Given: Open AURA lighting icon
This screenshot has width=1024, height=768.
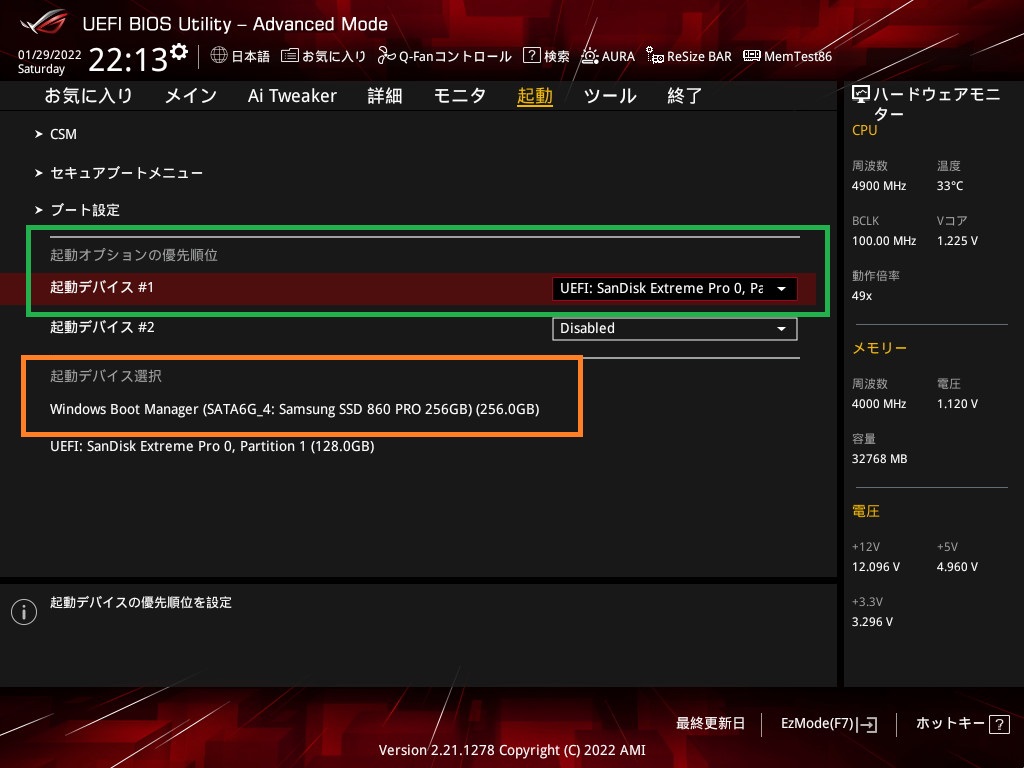Looking at the screenshot, I should click(x=590, y=56).
